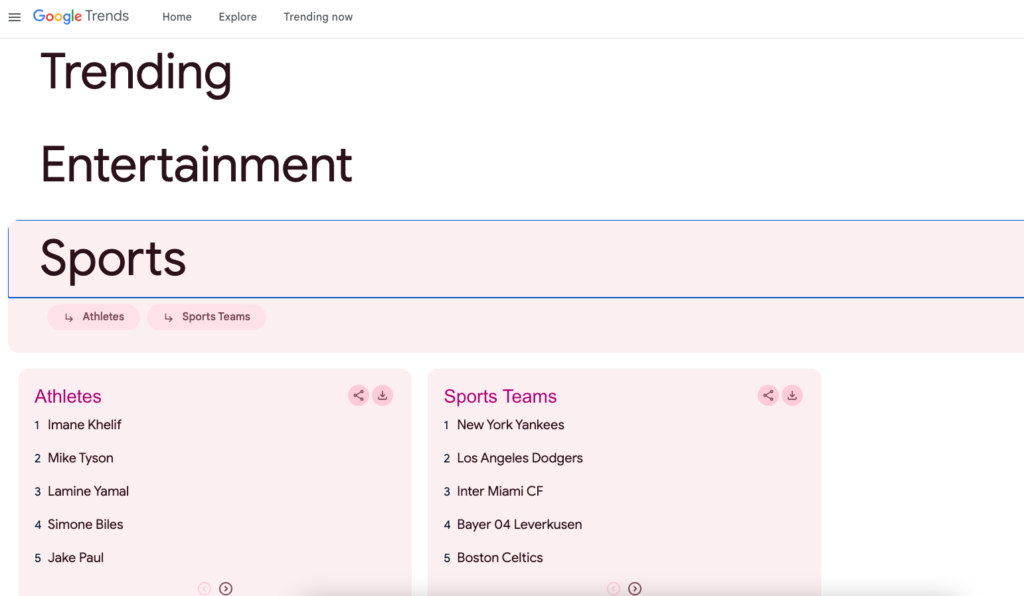Expand the Entertainment category

196,165
